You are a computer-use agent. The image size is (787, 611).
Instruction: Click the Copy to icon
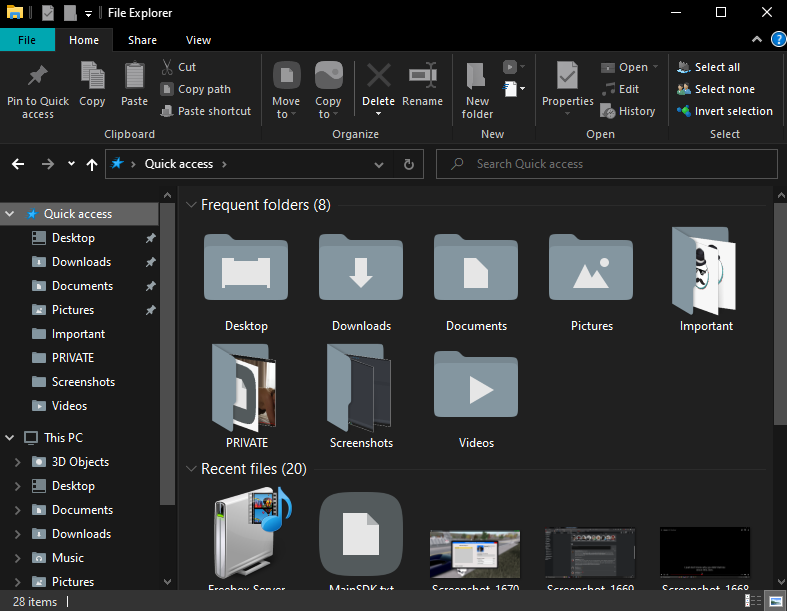tap(329, 75)
